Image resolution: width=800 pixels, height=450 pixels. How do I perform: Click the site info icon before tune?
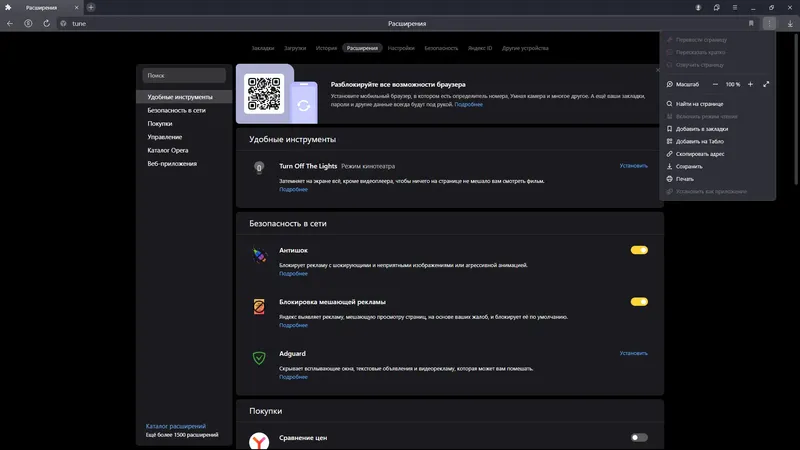[x=63, y=23]
